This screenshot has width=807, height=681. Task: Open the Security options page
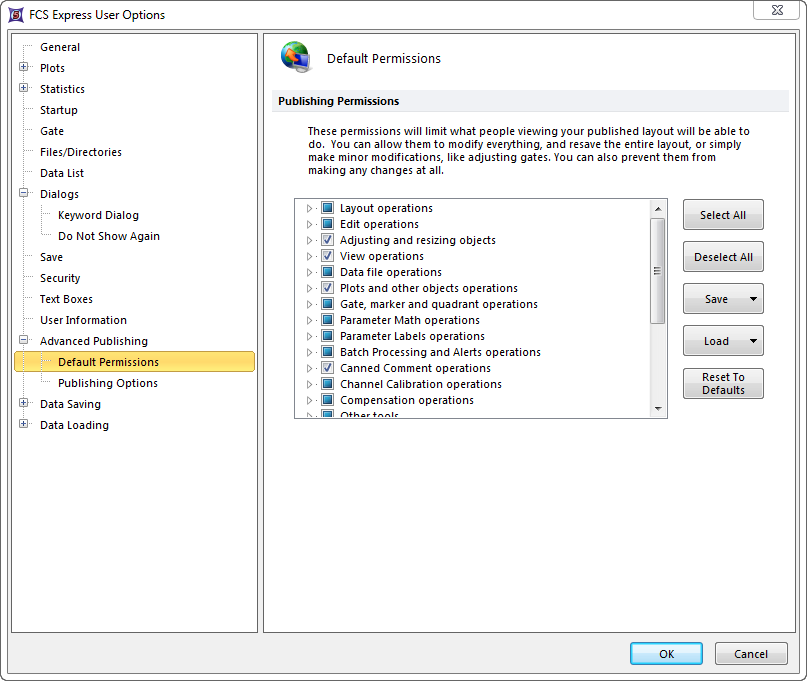[60, 278]
